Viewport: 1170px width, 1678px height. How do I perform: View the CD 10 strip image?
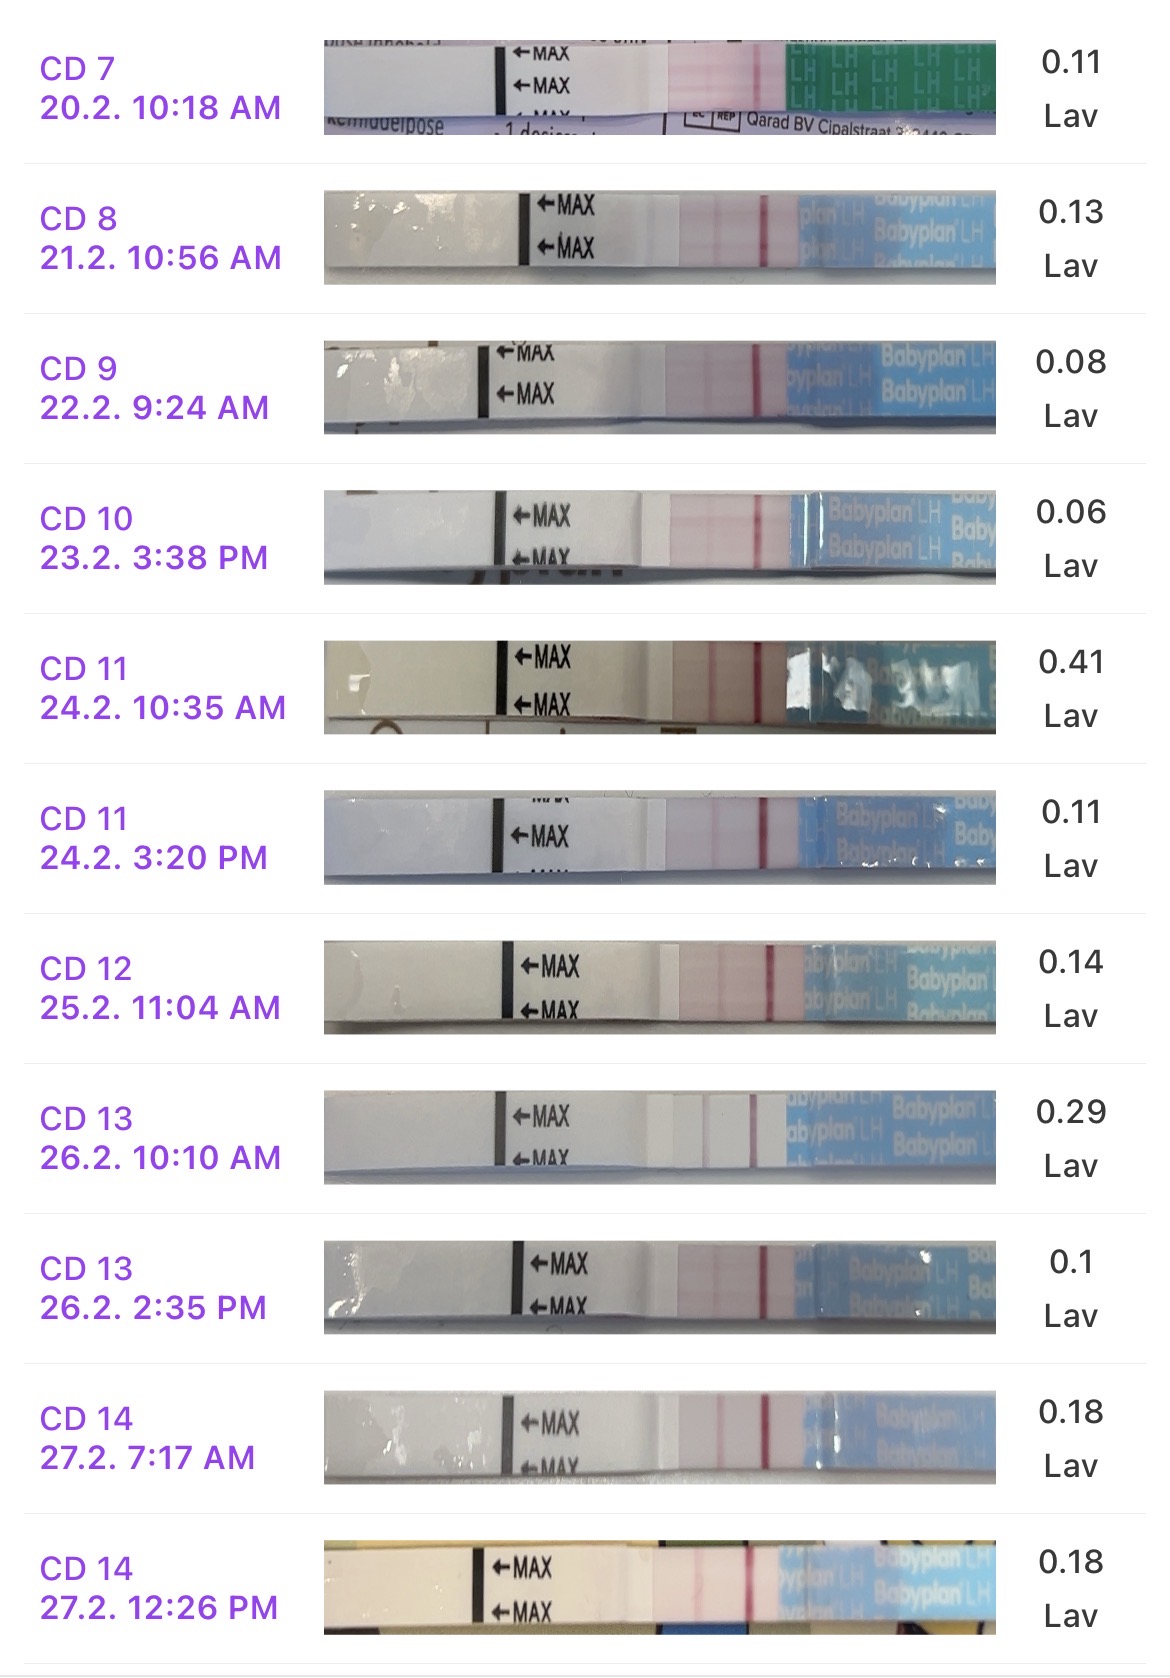[x=659, y=538]
